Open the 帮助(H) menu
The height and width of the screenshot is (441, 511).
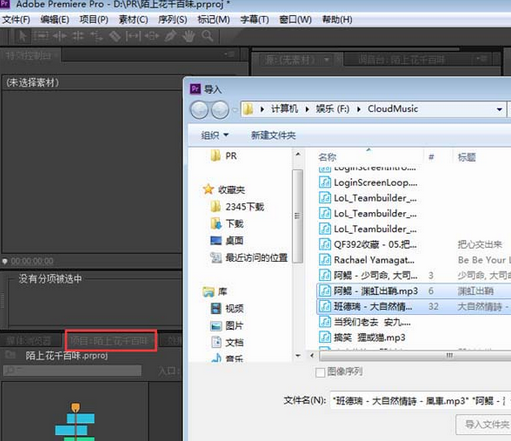[337, 19]
